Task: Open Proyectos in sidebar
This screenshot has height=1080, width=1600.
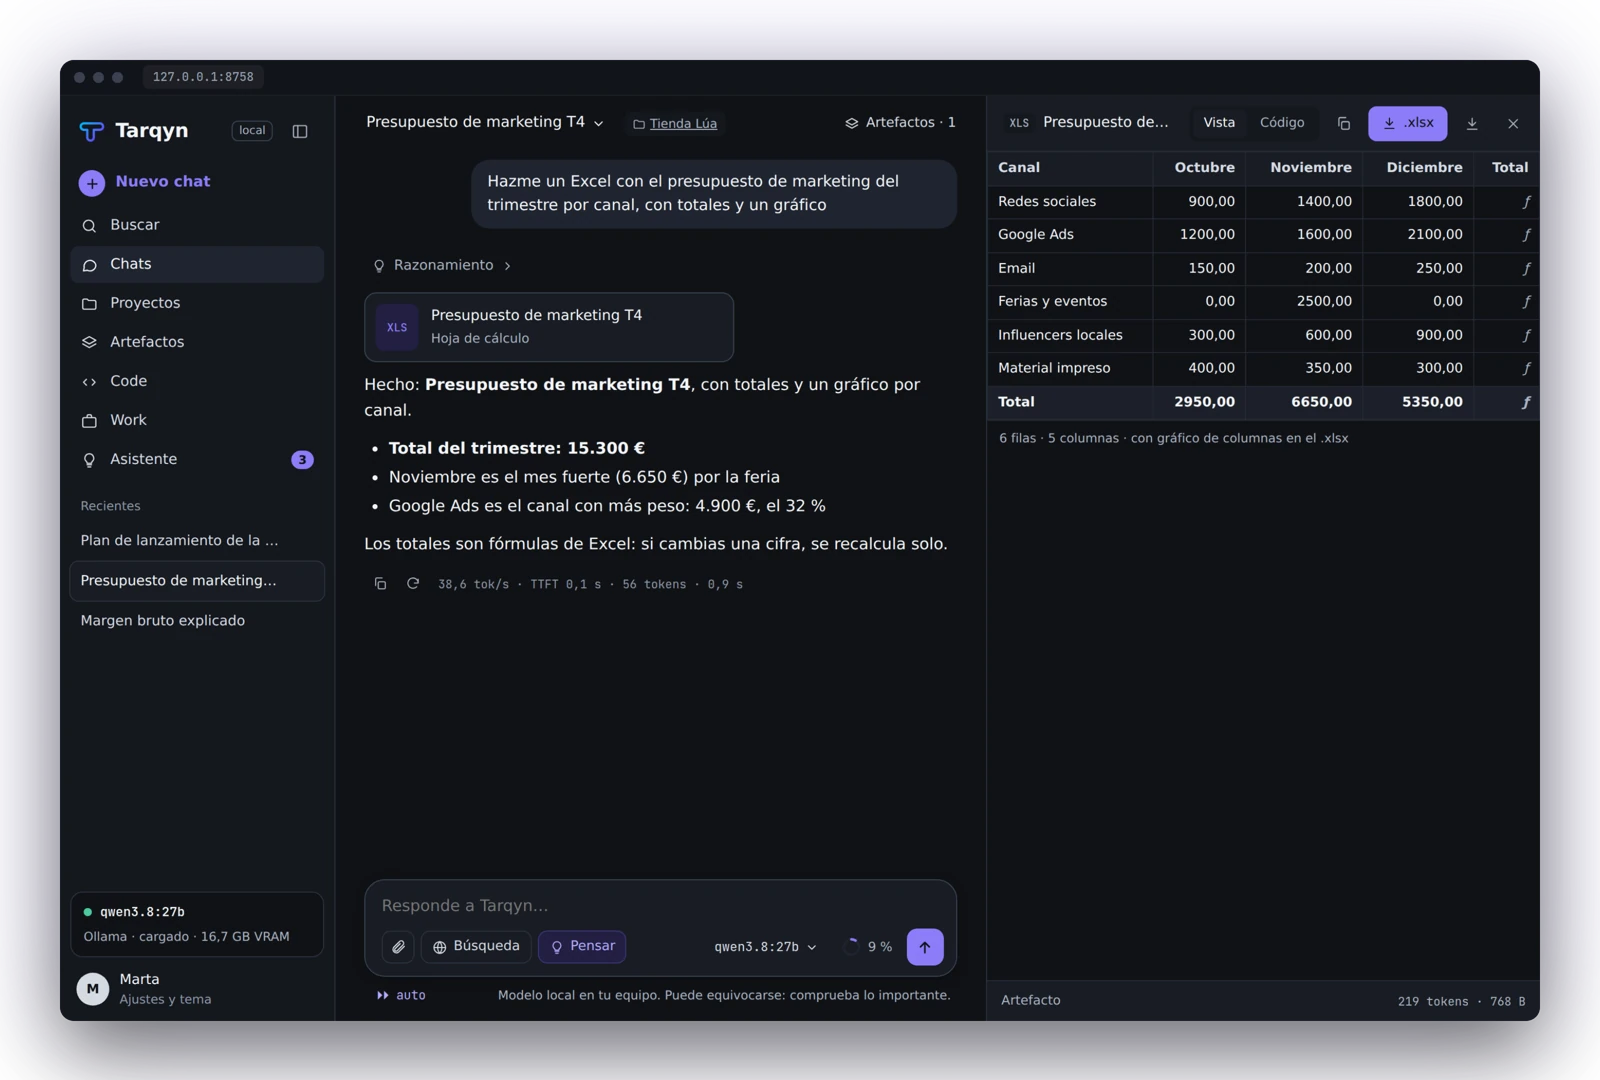Action: click(x=197, y=303)
